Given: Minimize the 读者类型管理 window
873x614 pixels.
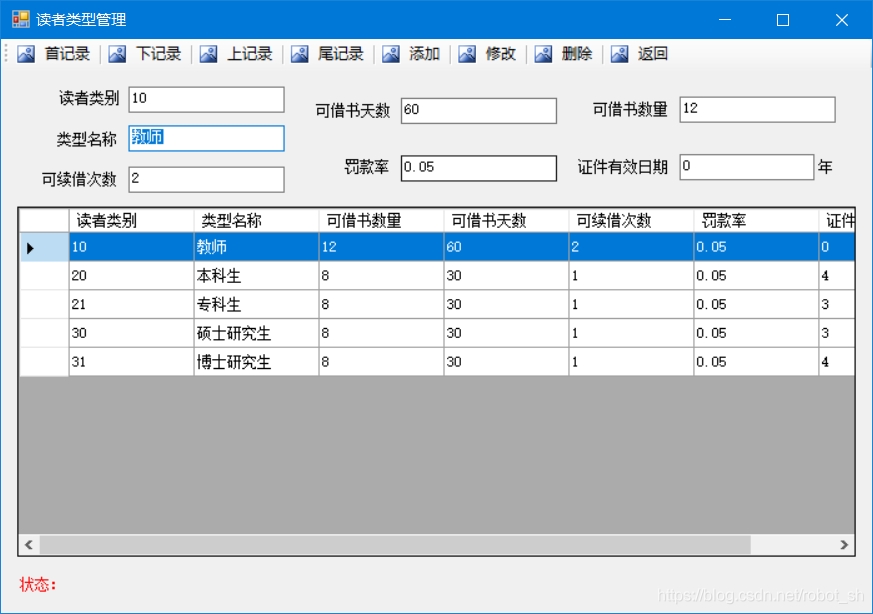Looking at the screenshot, I should [x=725, y=20].
